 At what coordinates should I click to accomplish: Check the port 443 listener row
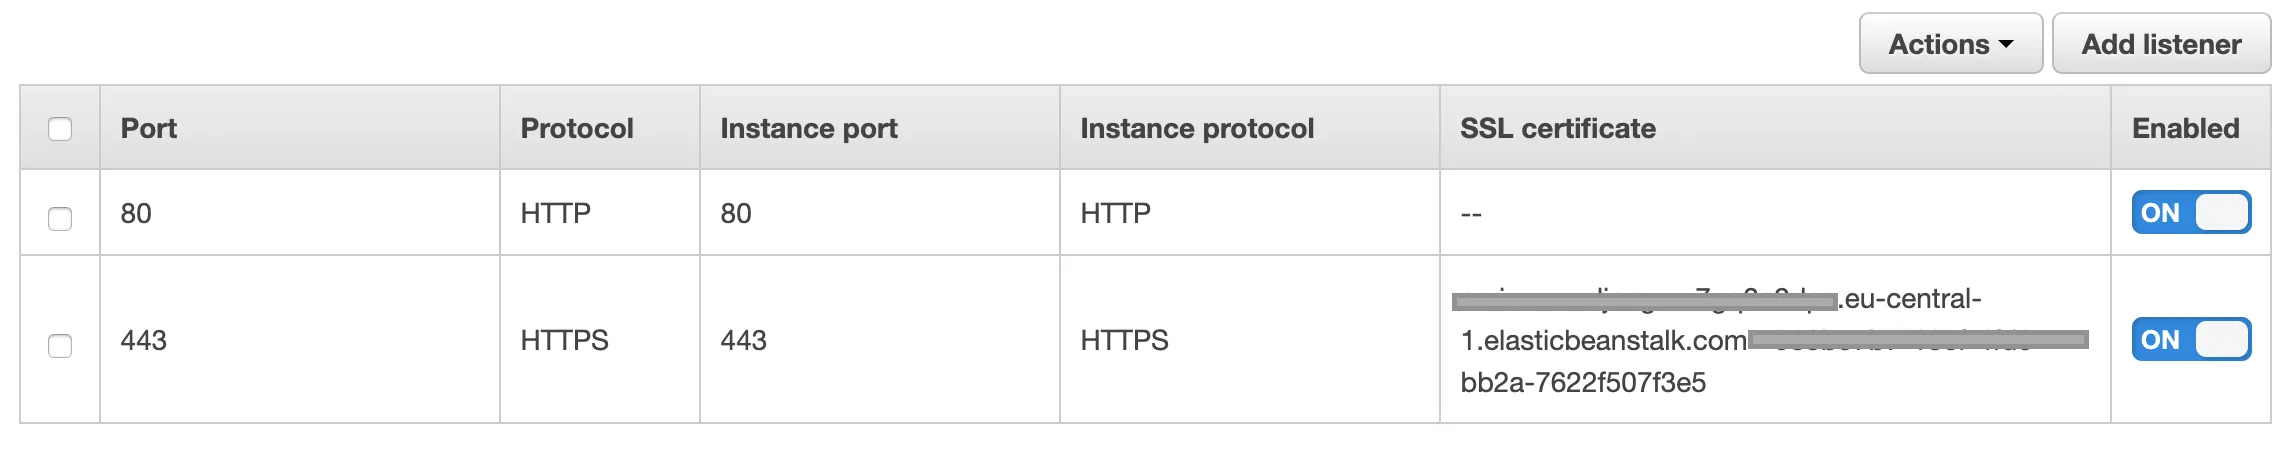coord(60,345)
